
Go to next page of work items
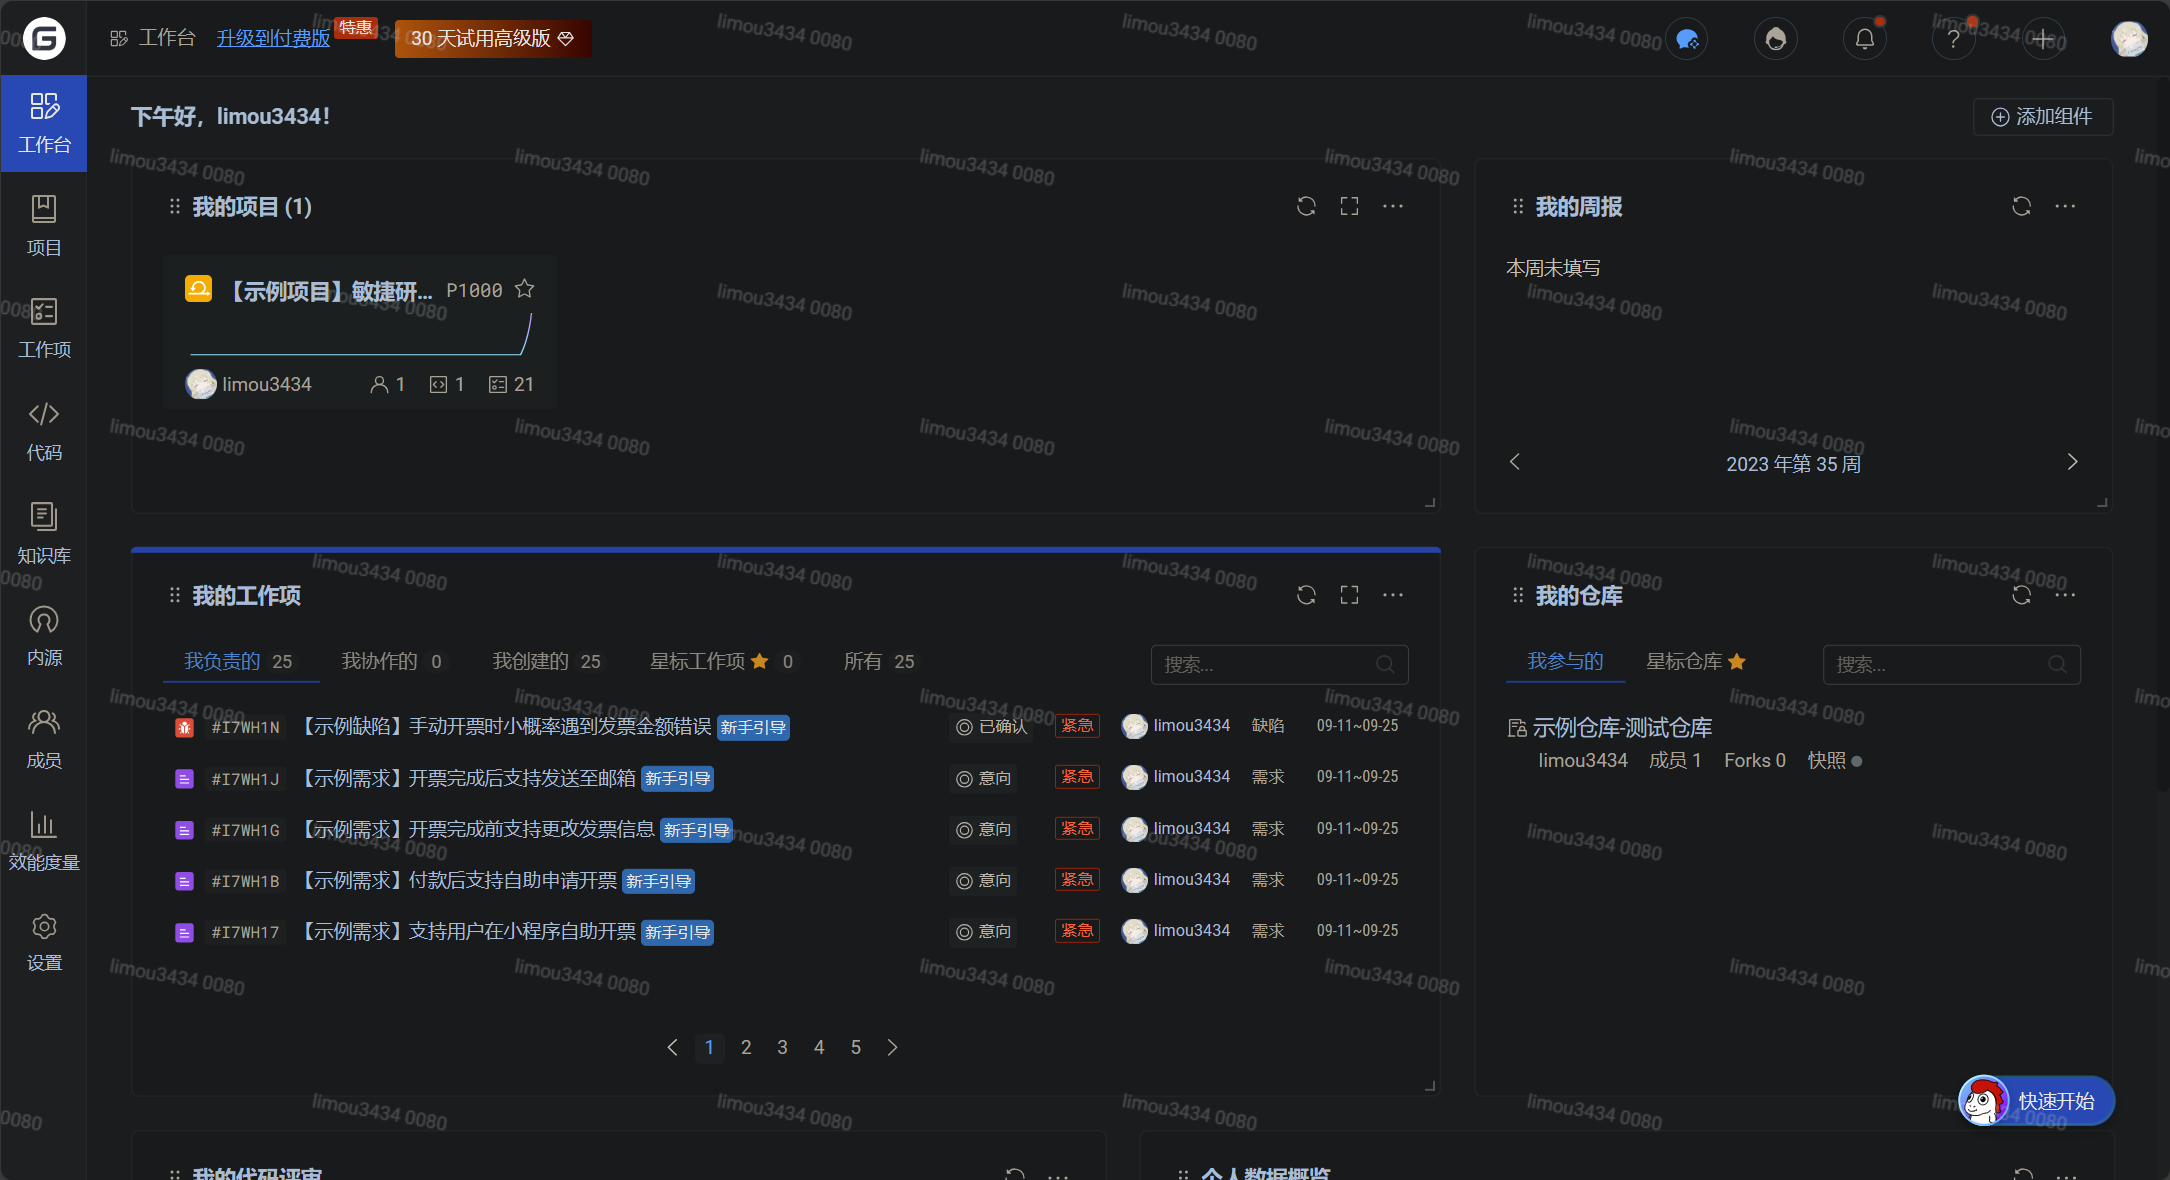point(892,1047)
